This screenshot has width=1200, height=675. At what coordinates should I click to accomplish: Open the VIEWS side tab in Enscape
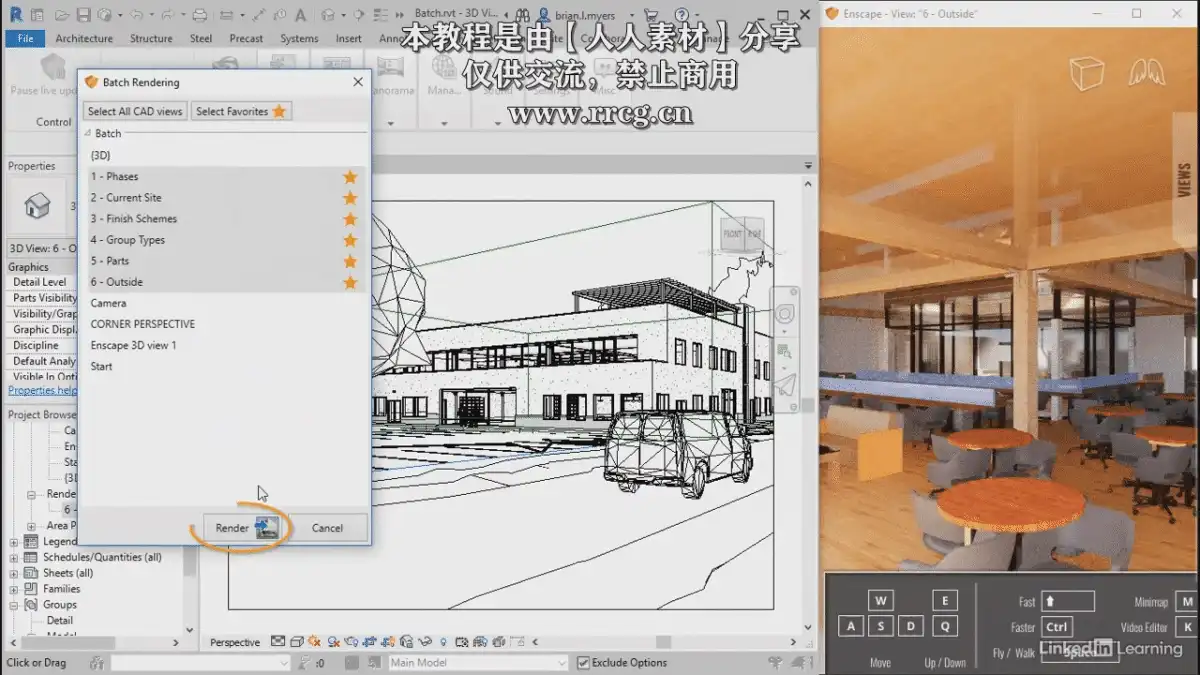pos(1184,182)
